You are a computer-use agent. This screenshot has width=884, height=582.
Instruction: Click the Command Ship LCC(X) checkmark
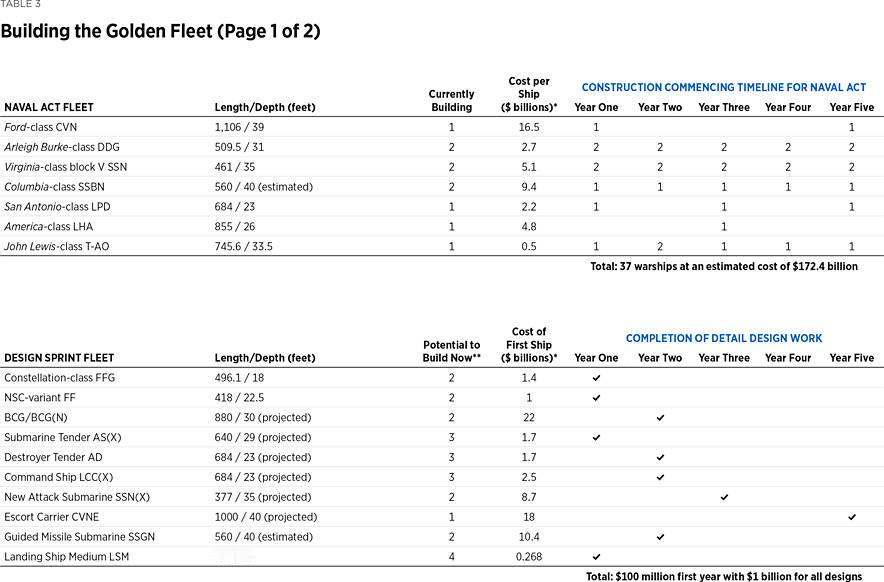pos(660,477)
